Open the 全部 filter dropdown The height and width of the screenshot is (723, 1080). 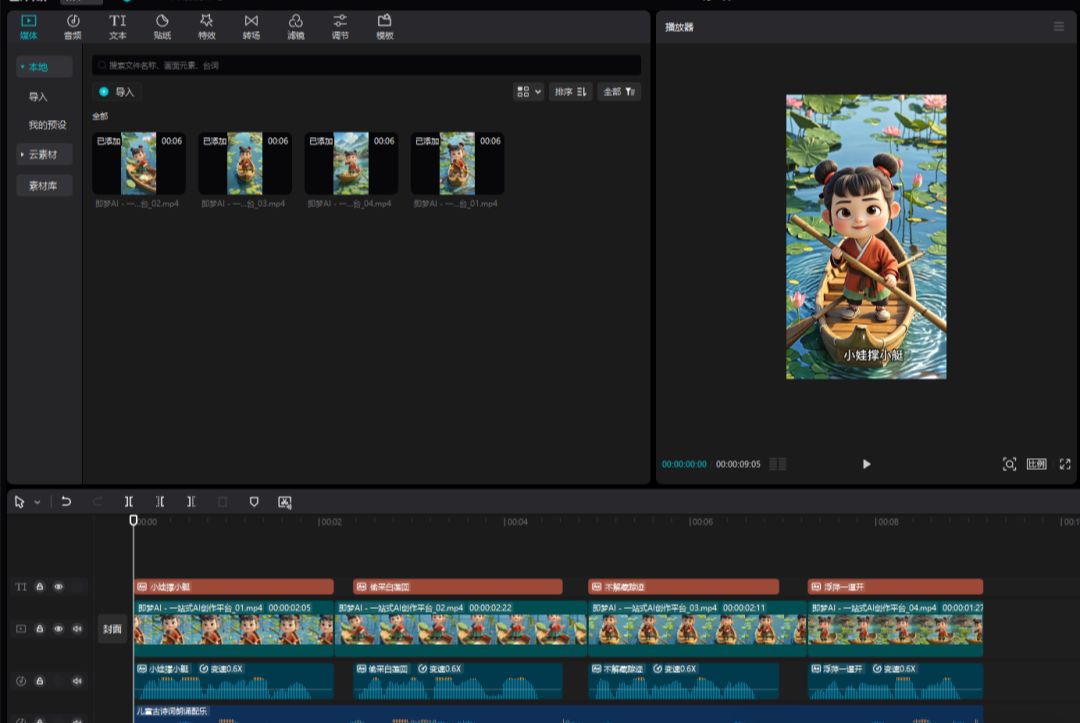(619, 92)
